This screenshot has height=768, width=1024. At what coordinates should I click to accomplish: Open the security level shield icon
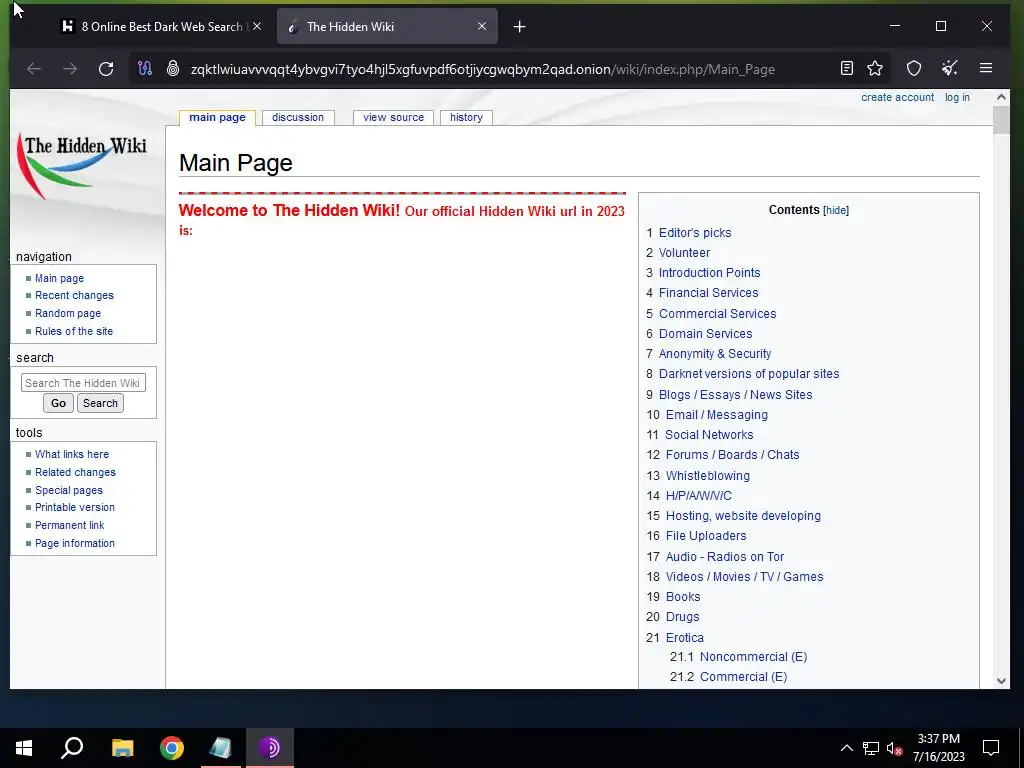(x=914, y=69)
